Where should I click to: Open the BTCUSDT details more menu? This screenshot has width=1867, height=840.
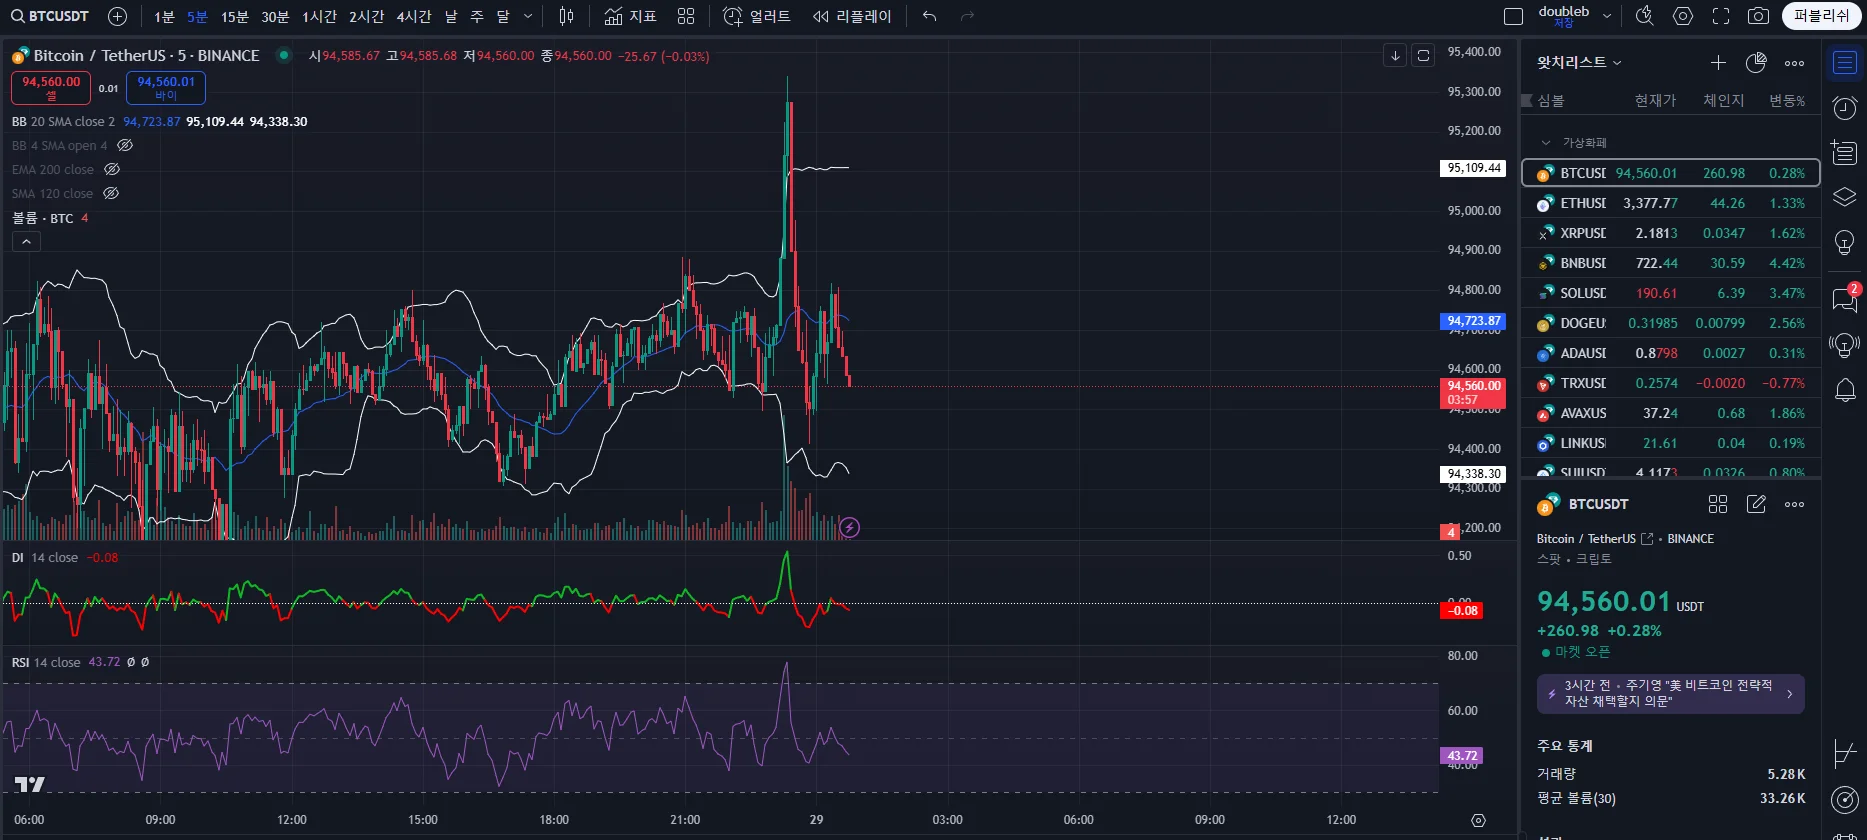1795,504
